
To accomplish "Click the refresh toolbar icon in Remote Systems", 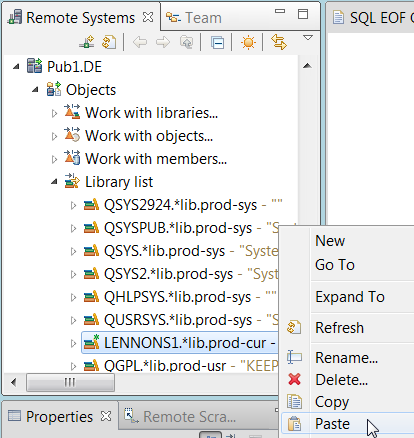I will (109, 42).
